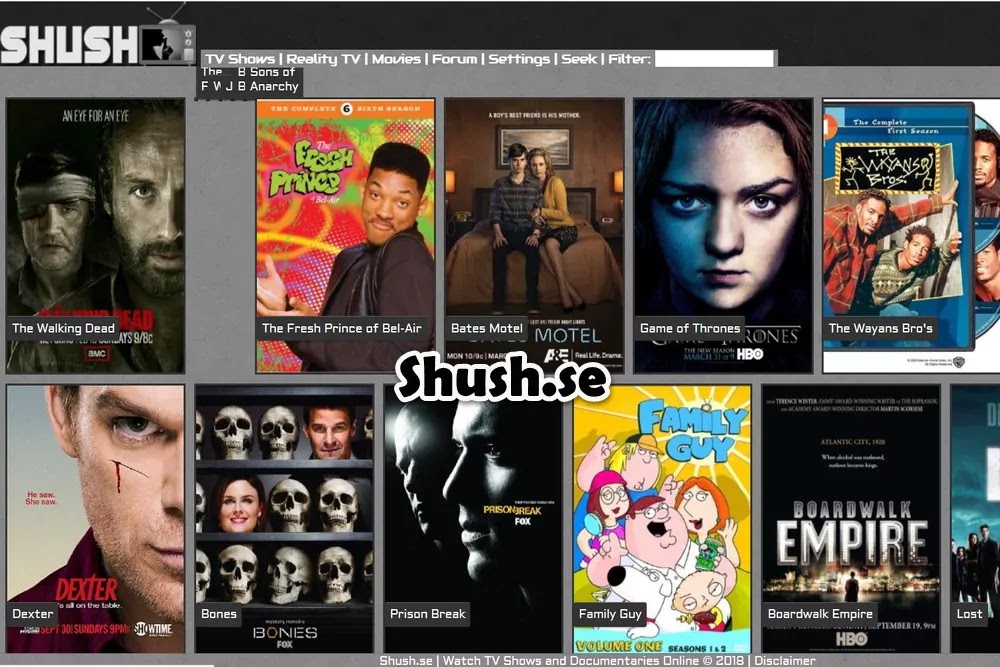Image resolution: width=1000 pixels, height=667 pixels.
Task: Click the Seek link
Action: [x=579, y=59]
